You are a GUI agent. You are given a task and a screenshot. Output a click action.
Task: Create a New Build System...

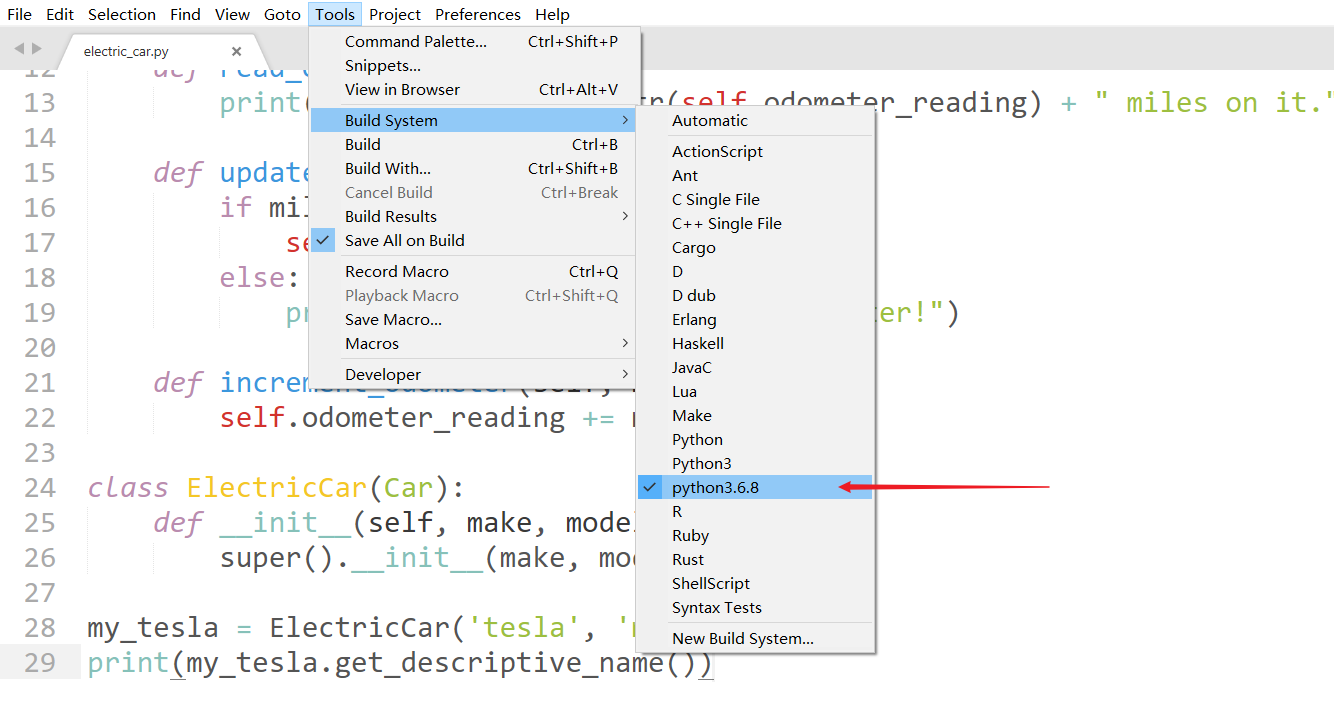click(x=755, y=638)
